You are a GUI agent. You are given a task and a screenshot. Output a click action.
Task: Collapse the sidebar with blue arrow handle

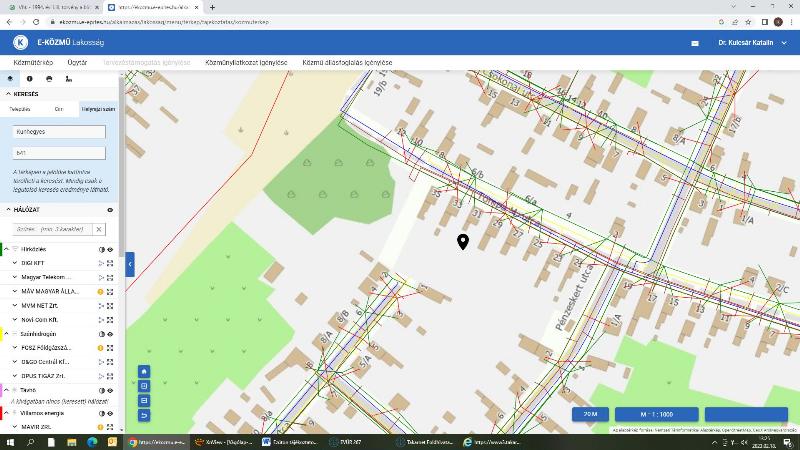[130, 264]
